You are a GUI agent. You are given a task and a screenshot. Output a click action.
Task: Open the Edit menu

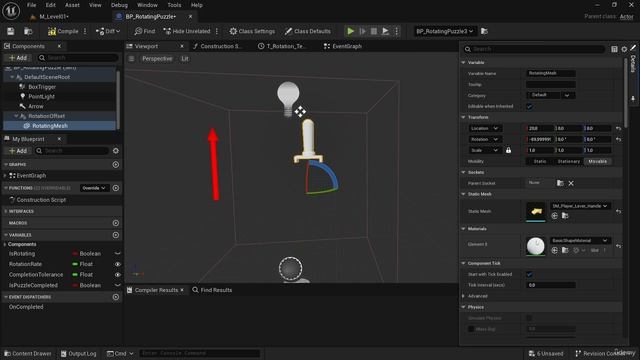[x=50, y=5]
